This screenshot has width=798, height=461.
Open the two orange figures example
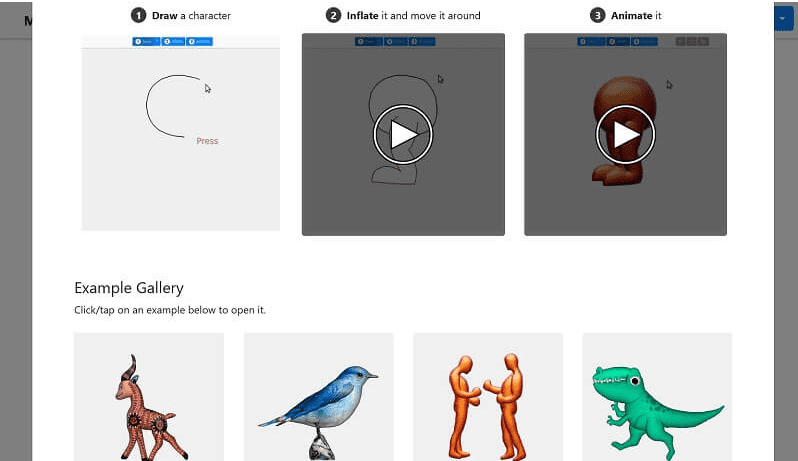tap(488, 397)
